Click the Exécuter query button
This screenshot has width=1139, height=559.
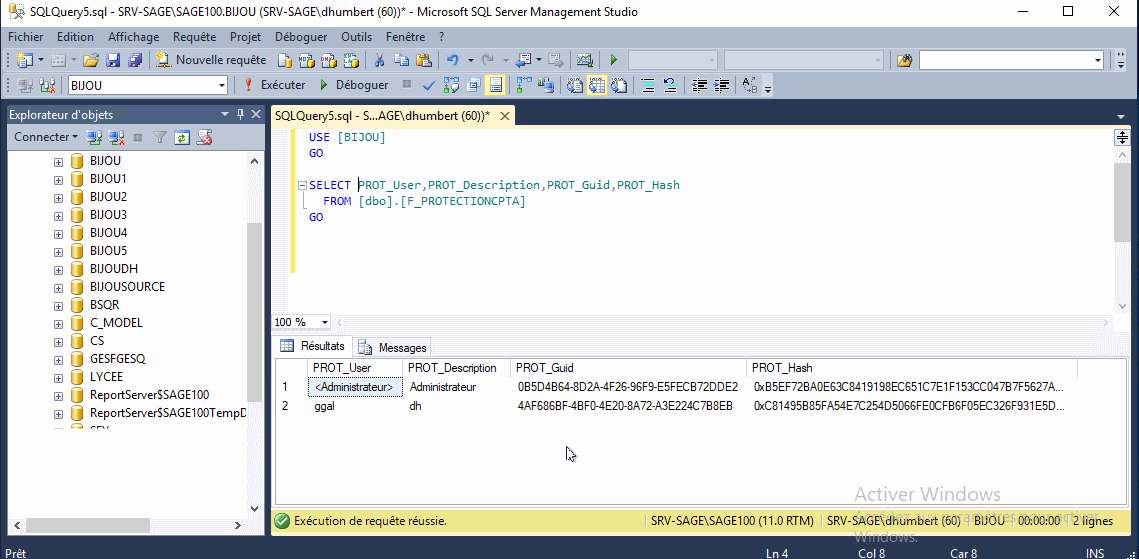point(275,85)
